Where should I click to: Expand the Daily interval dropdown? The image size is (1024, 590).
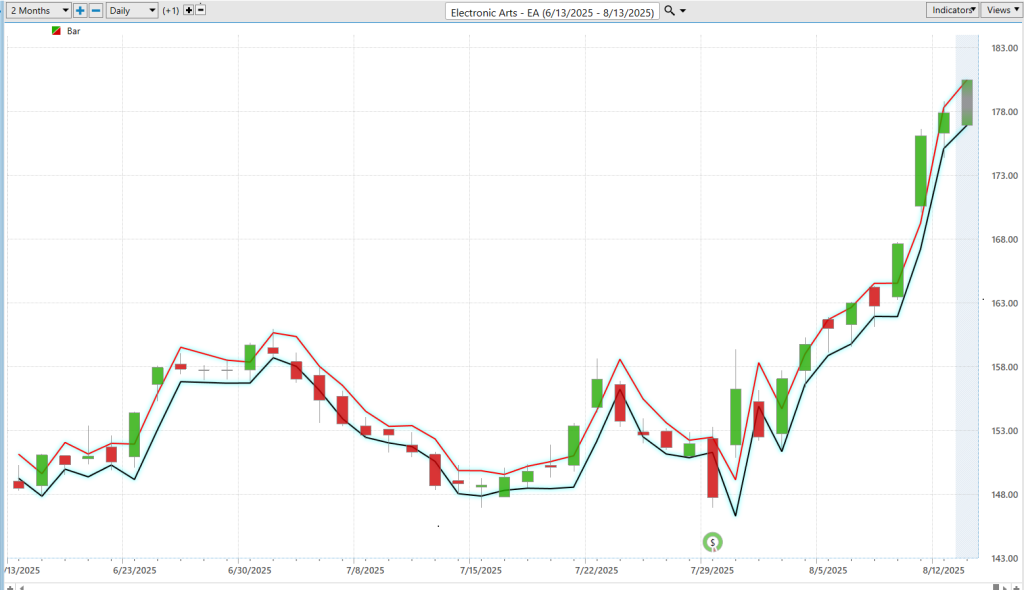[132, 10]
